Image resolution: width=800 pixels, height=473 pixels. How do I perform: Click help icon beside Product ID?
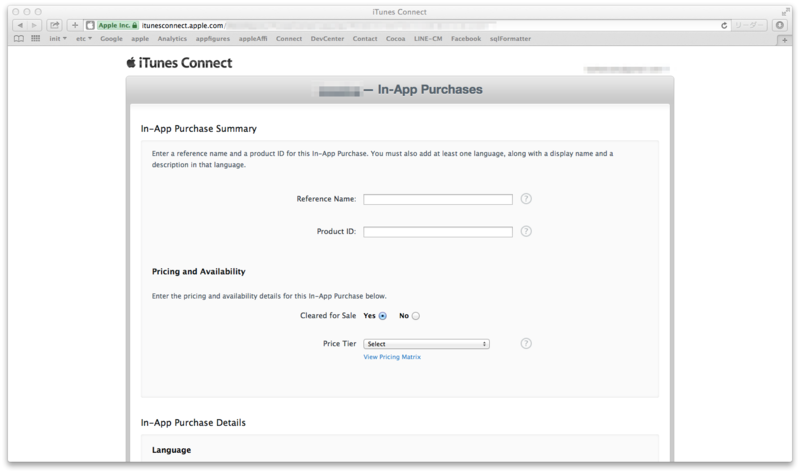point(526,231)
